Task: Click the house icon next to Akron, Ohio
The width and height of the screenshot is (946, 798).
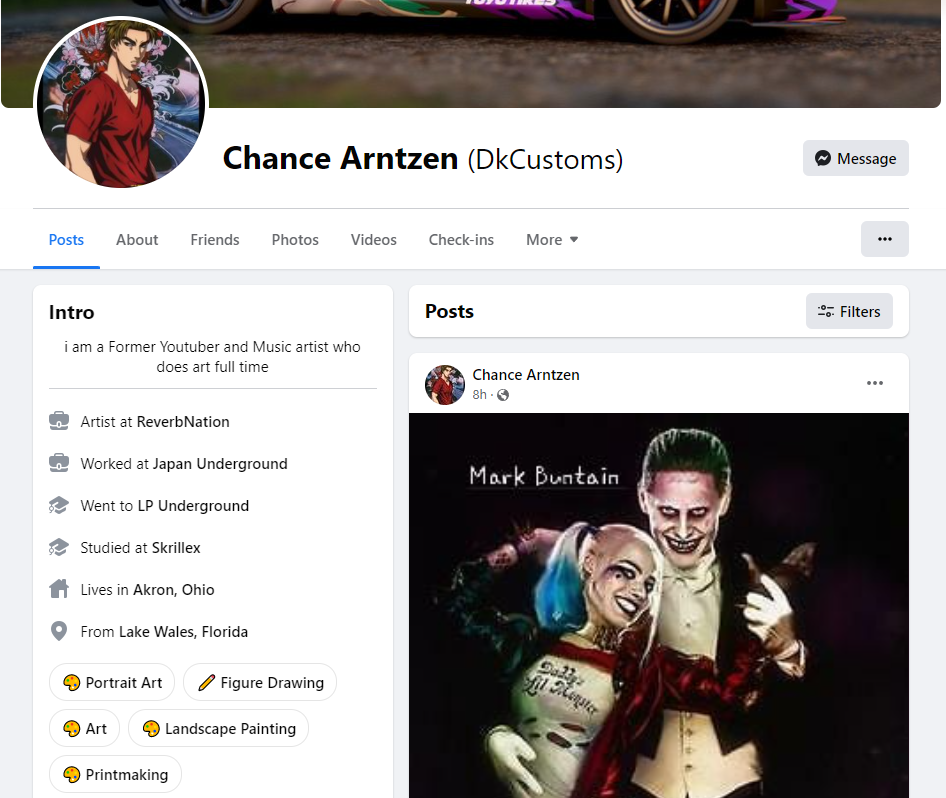Action: coord(59,589)
